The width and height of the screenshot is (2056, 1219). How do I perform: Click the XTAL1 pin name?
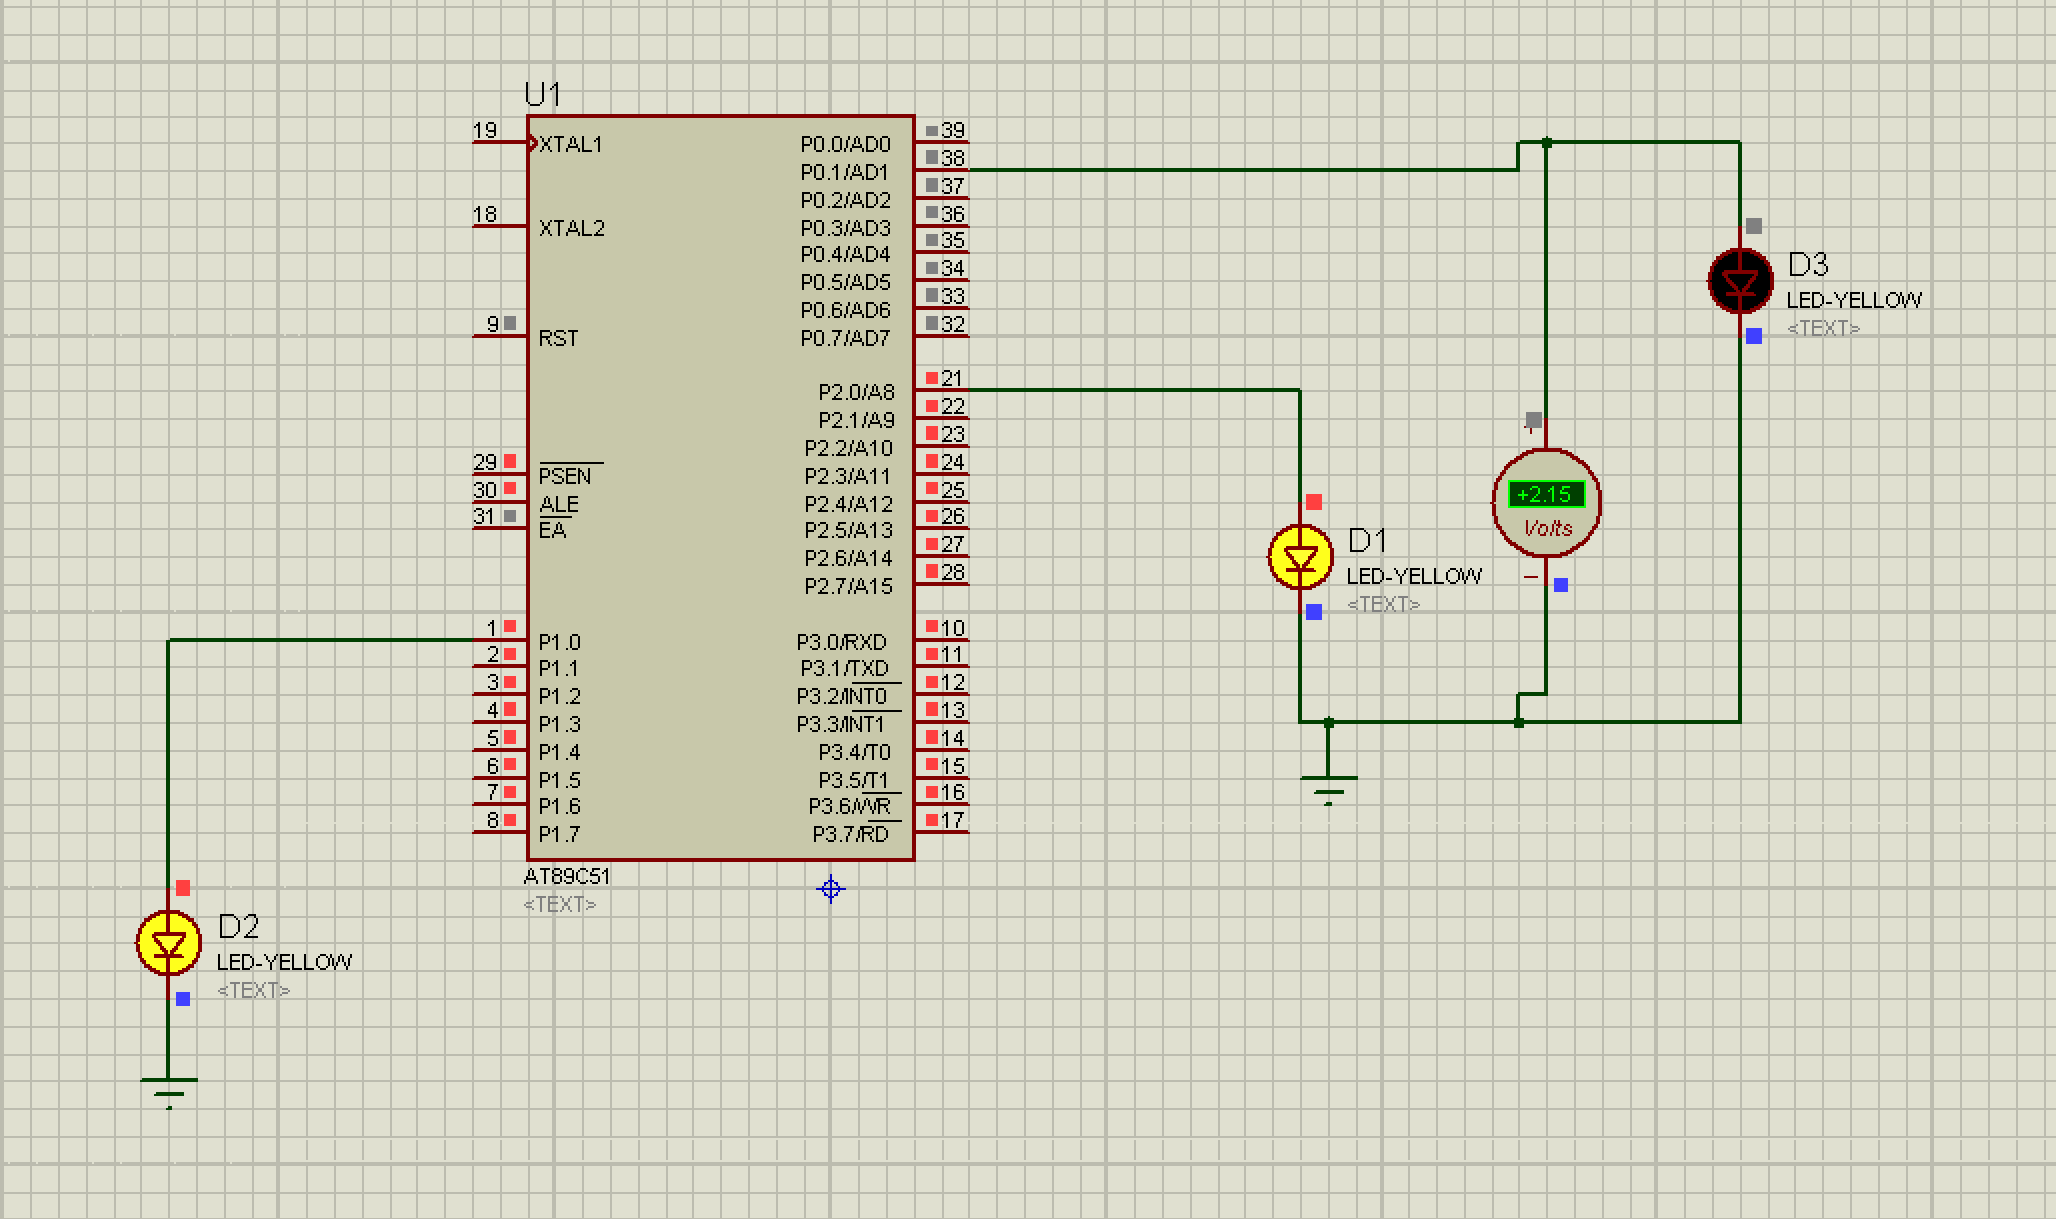point(571,145)
